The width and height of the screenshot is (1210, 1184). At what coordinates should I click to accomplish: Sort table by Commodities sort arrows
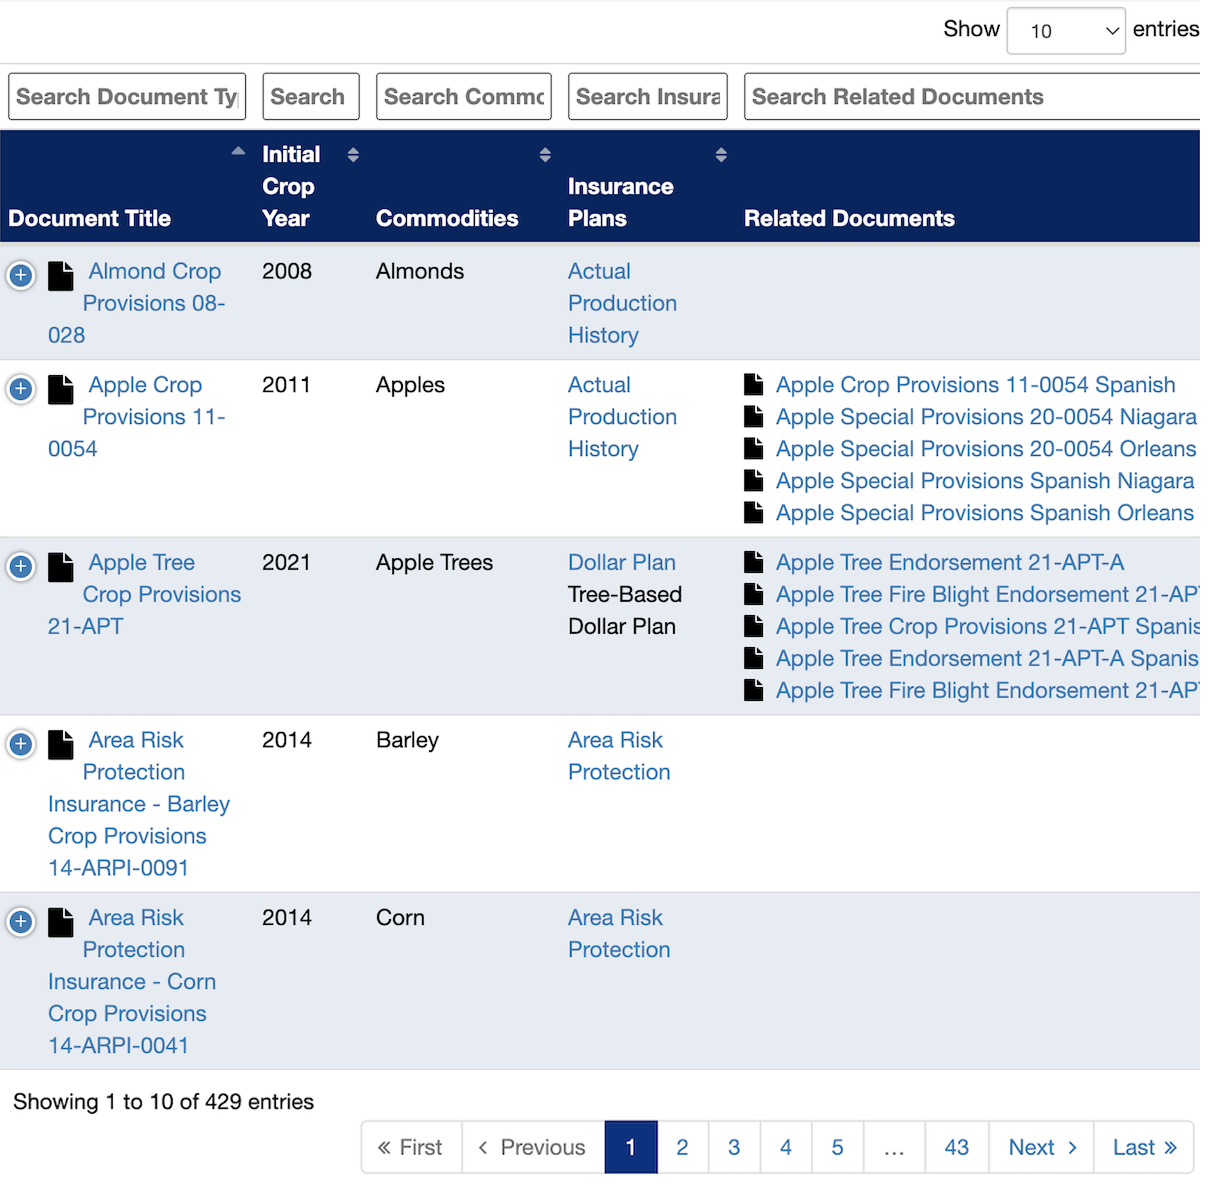coord(545,155)
